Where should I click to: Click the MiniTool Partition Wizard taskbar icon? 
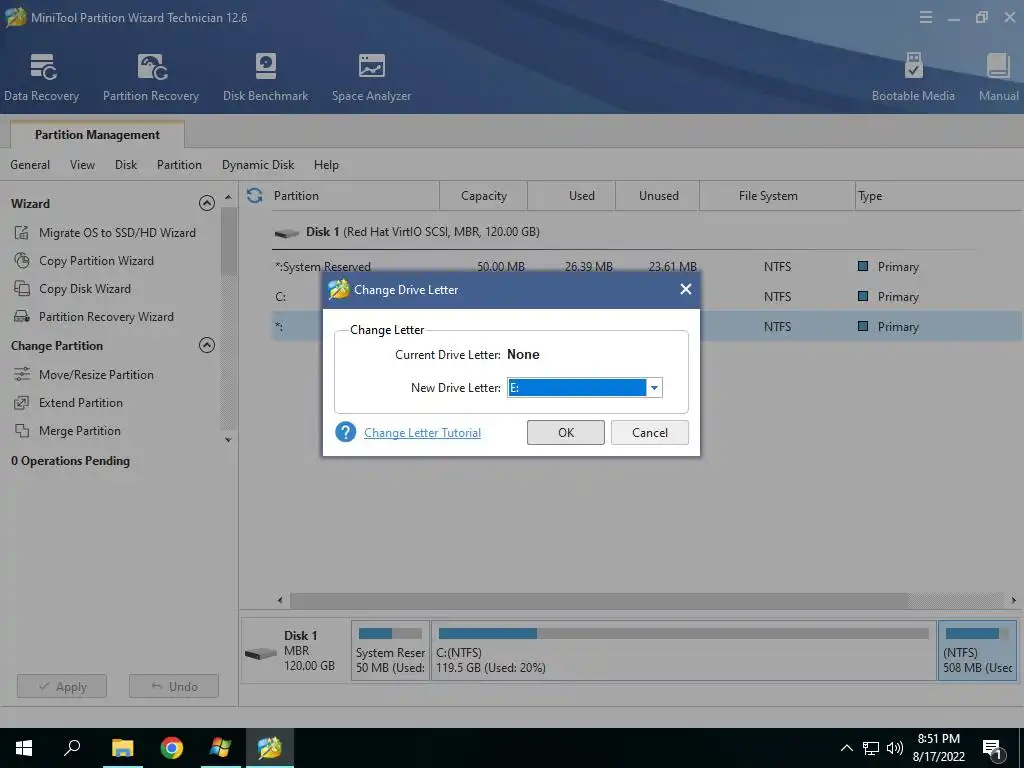click(x=269, y=748)
